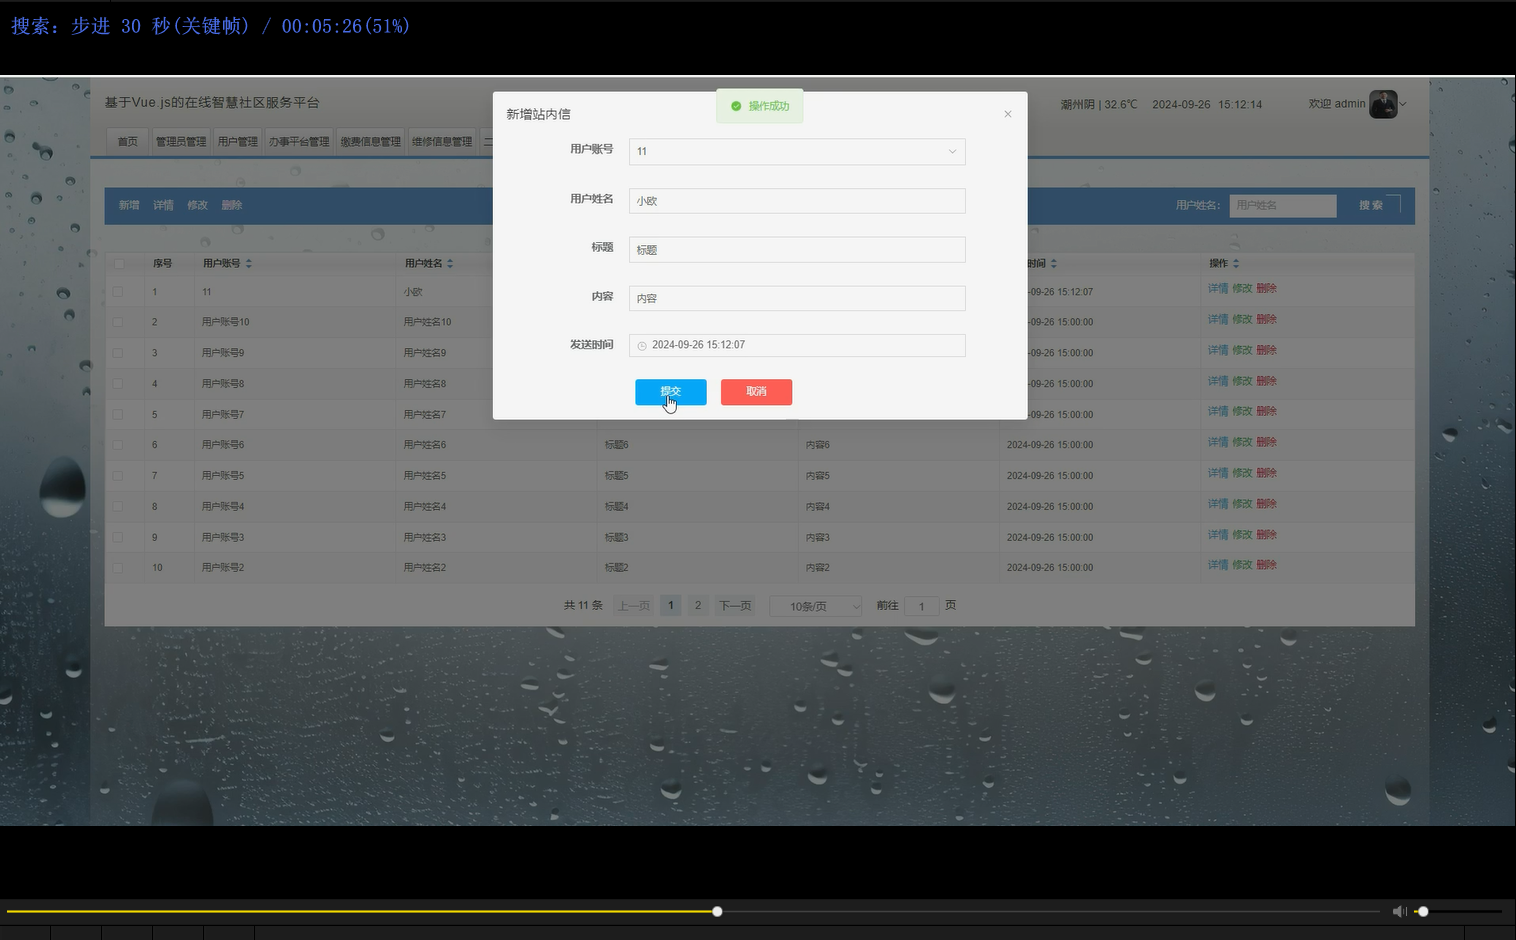
Task: Click the 操作 column sort arrows
Action: click(1236, 264)
